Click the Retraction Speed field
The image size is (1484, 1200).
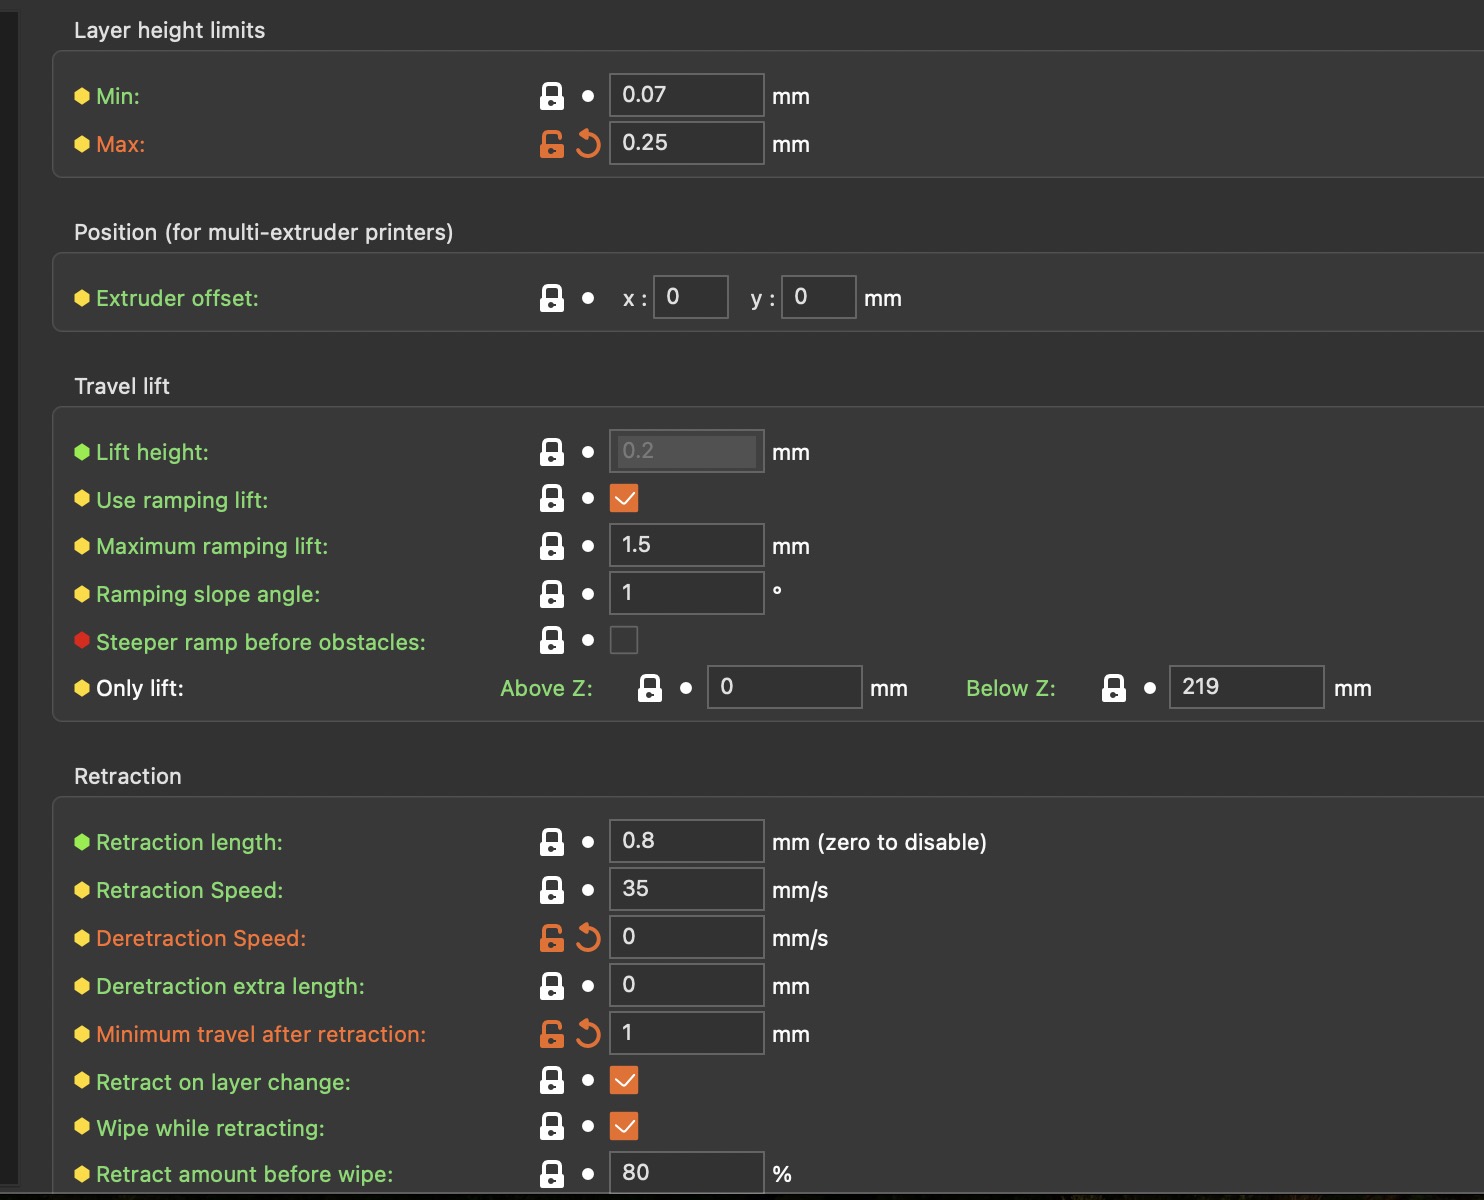pos(687,889)
